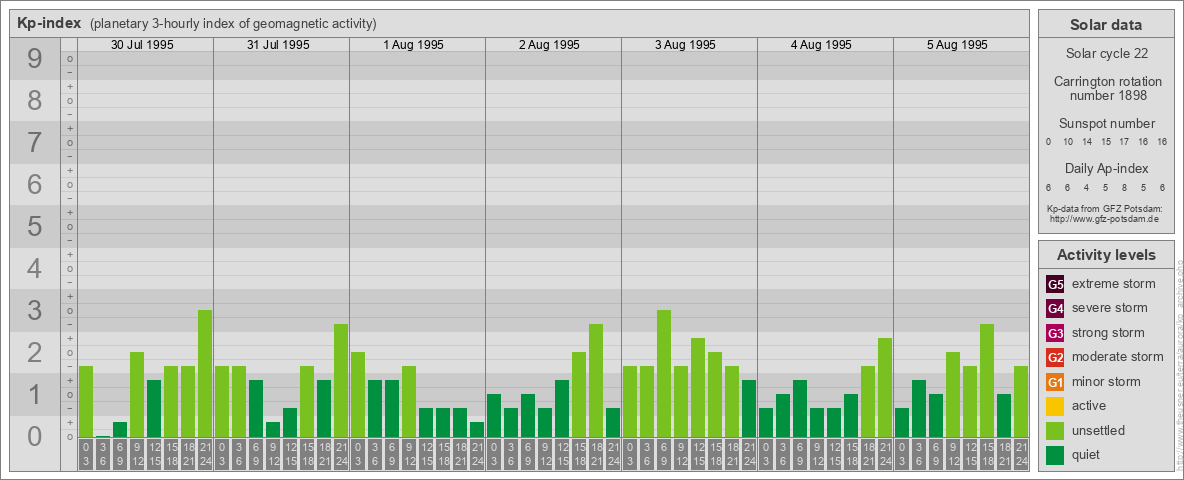The width and height of the screenshot is (1184, 480).
Task: Click 'Carrington rotation number 1898' text
Action: [x=1107, y=88]
